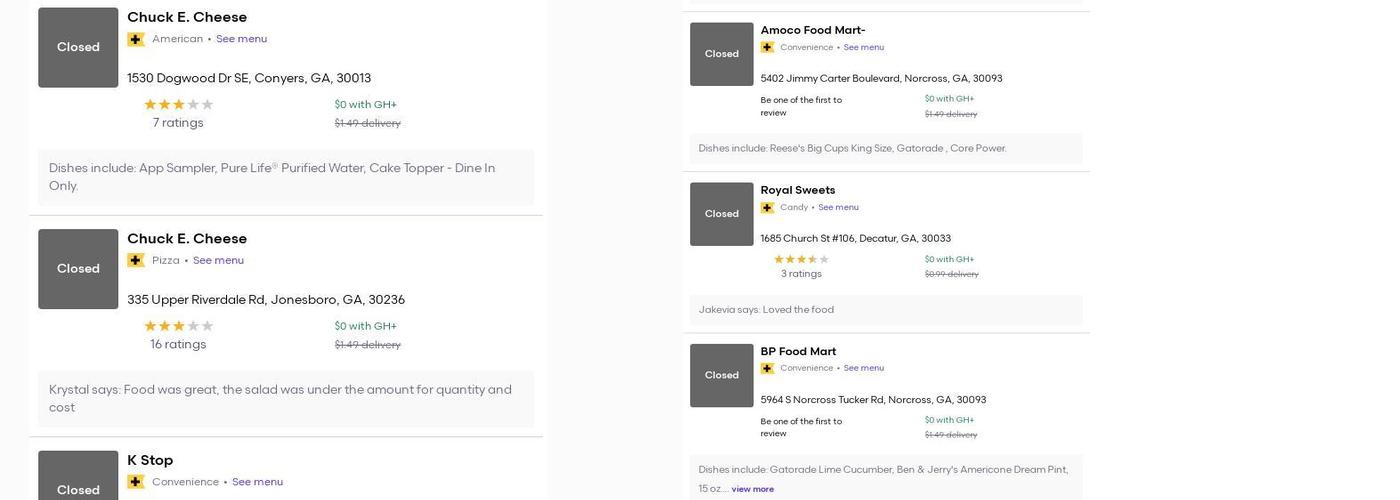The width and height of the screenshot is (1400, 500).
Task: Open See menu link for K Stop
Action: tap(257, 482)
